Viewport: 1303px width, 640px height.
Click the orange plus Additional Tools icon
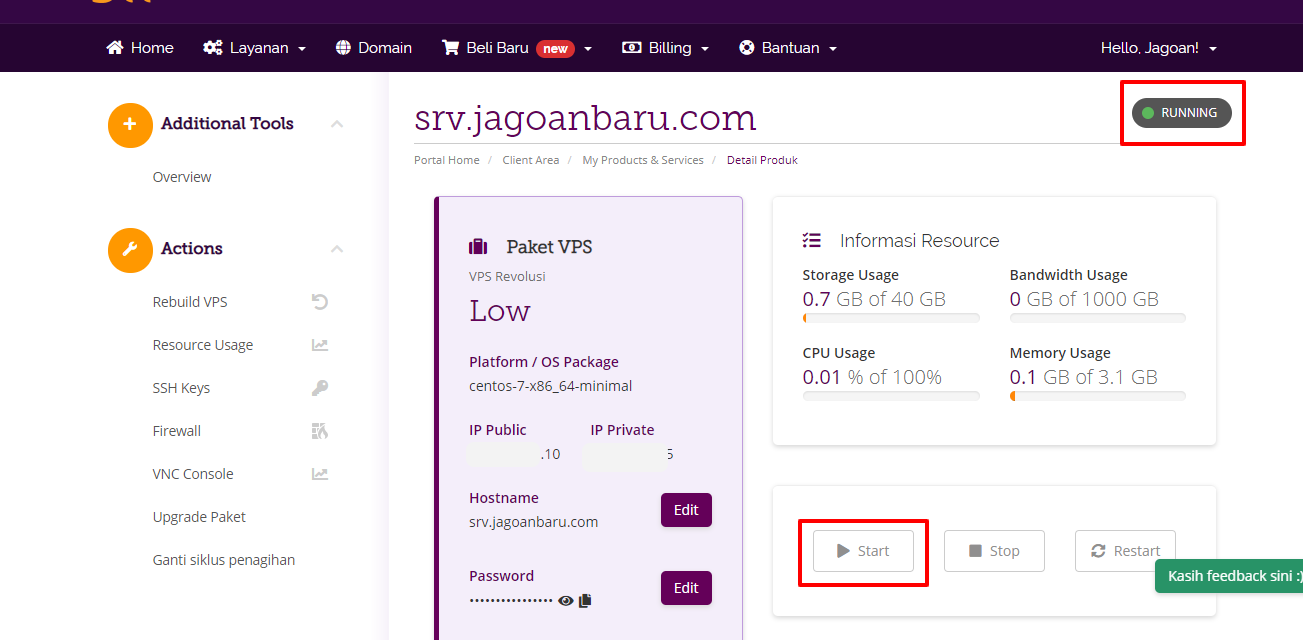(130, 125)
